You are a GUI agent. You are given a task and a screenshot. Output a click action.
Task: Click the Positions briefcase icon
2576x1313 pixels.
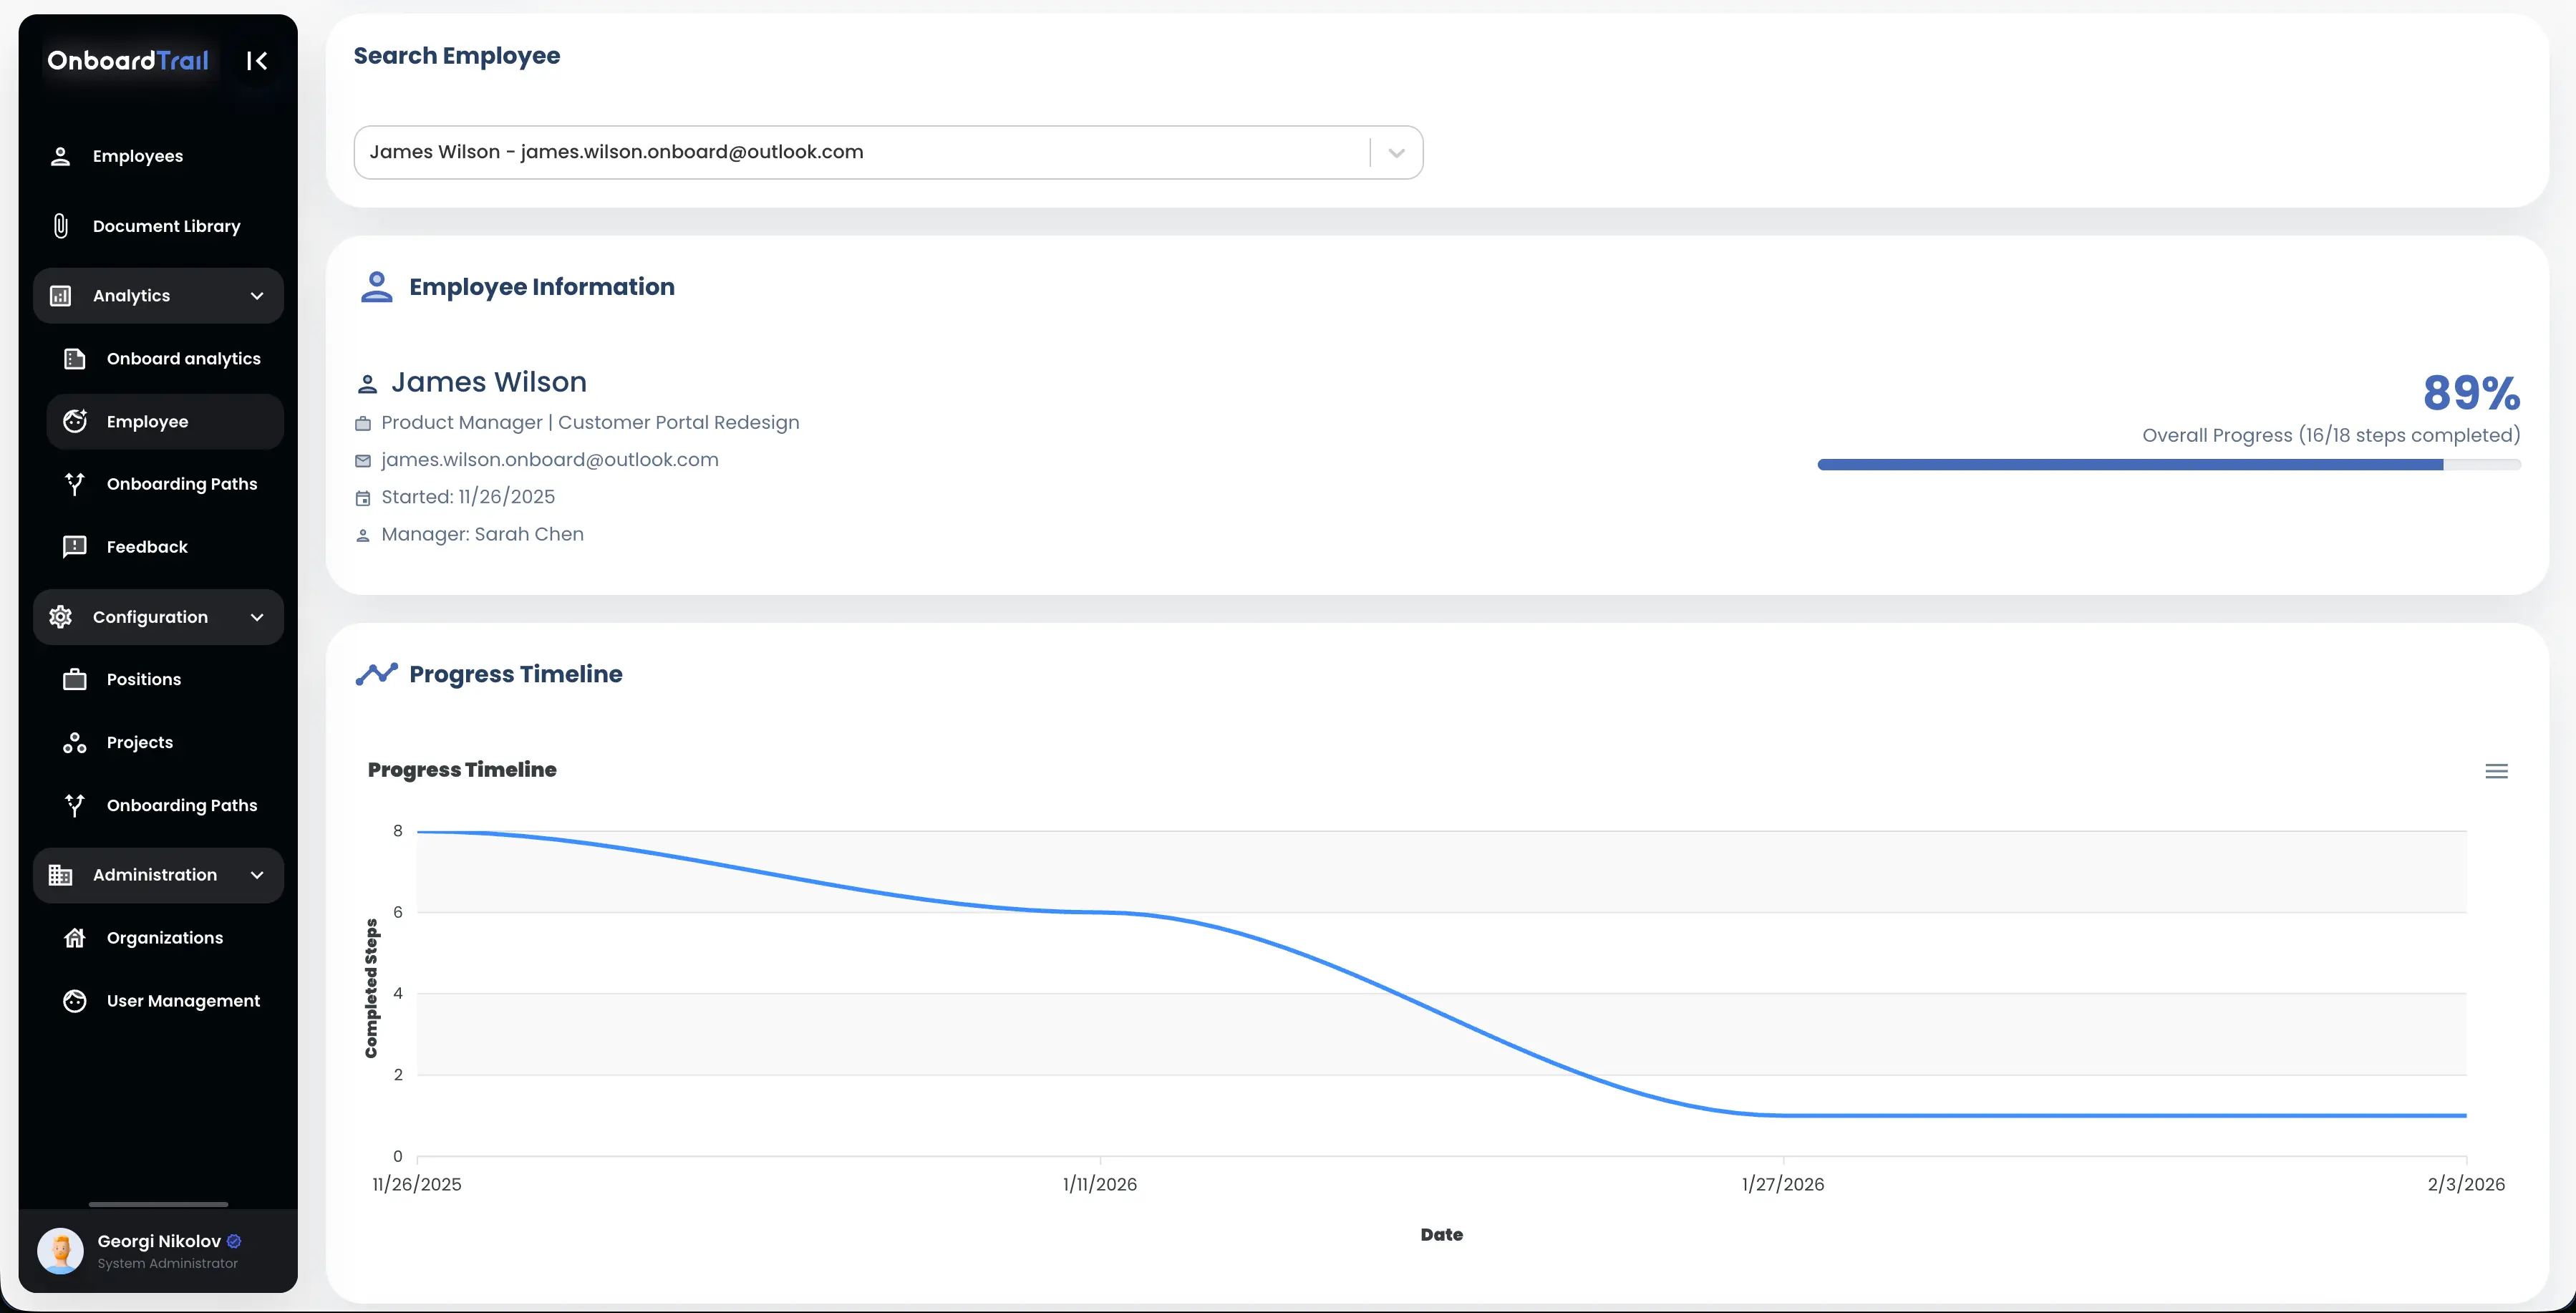(75, 680)
